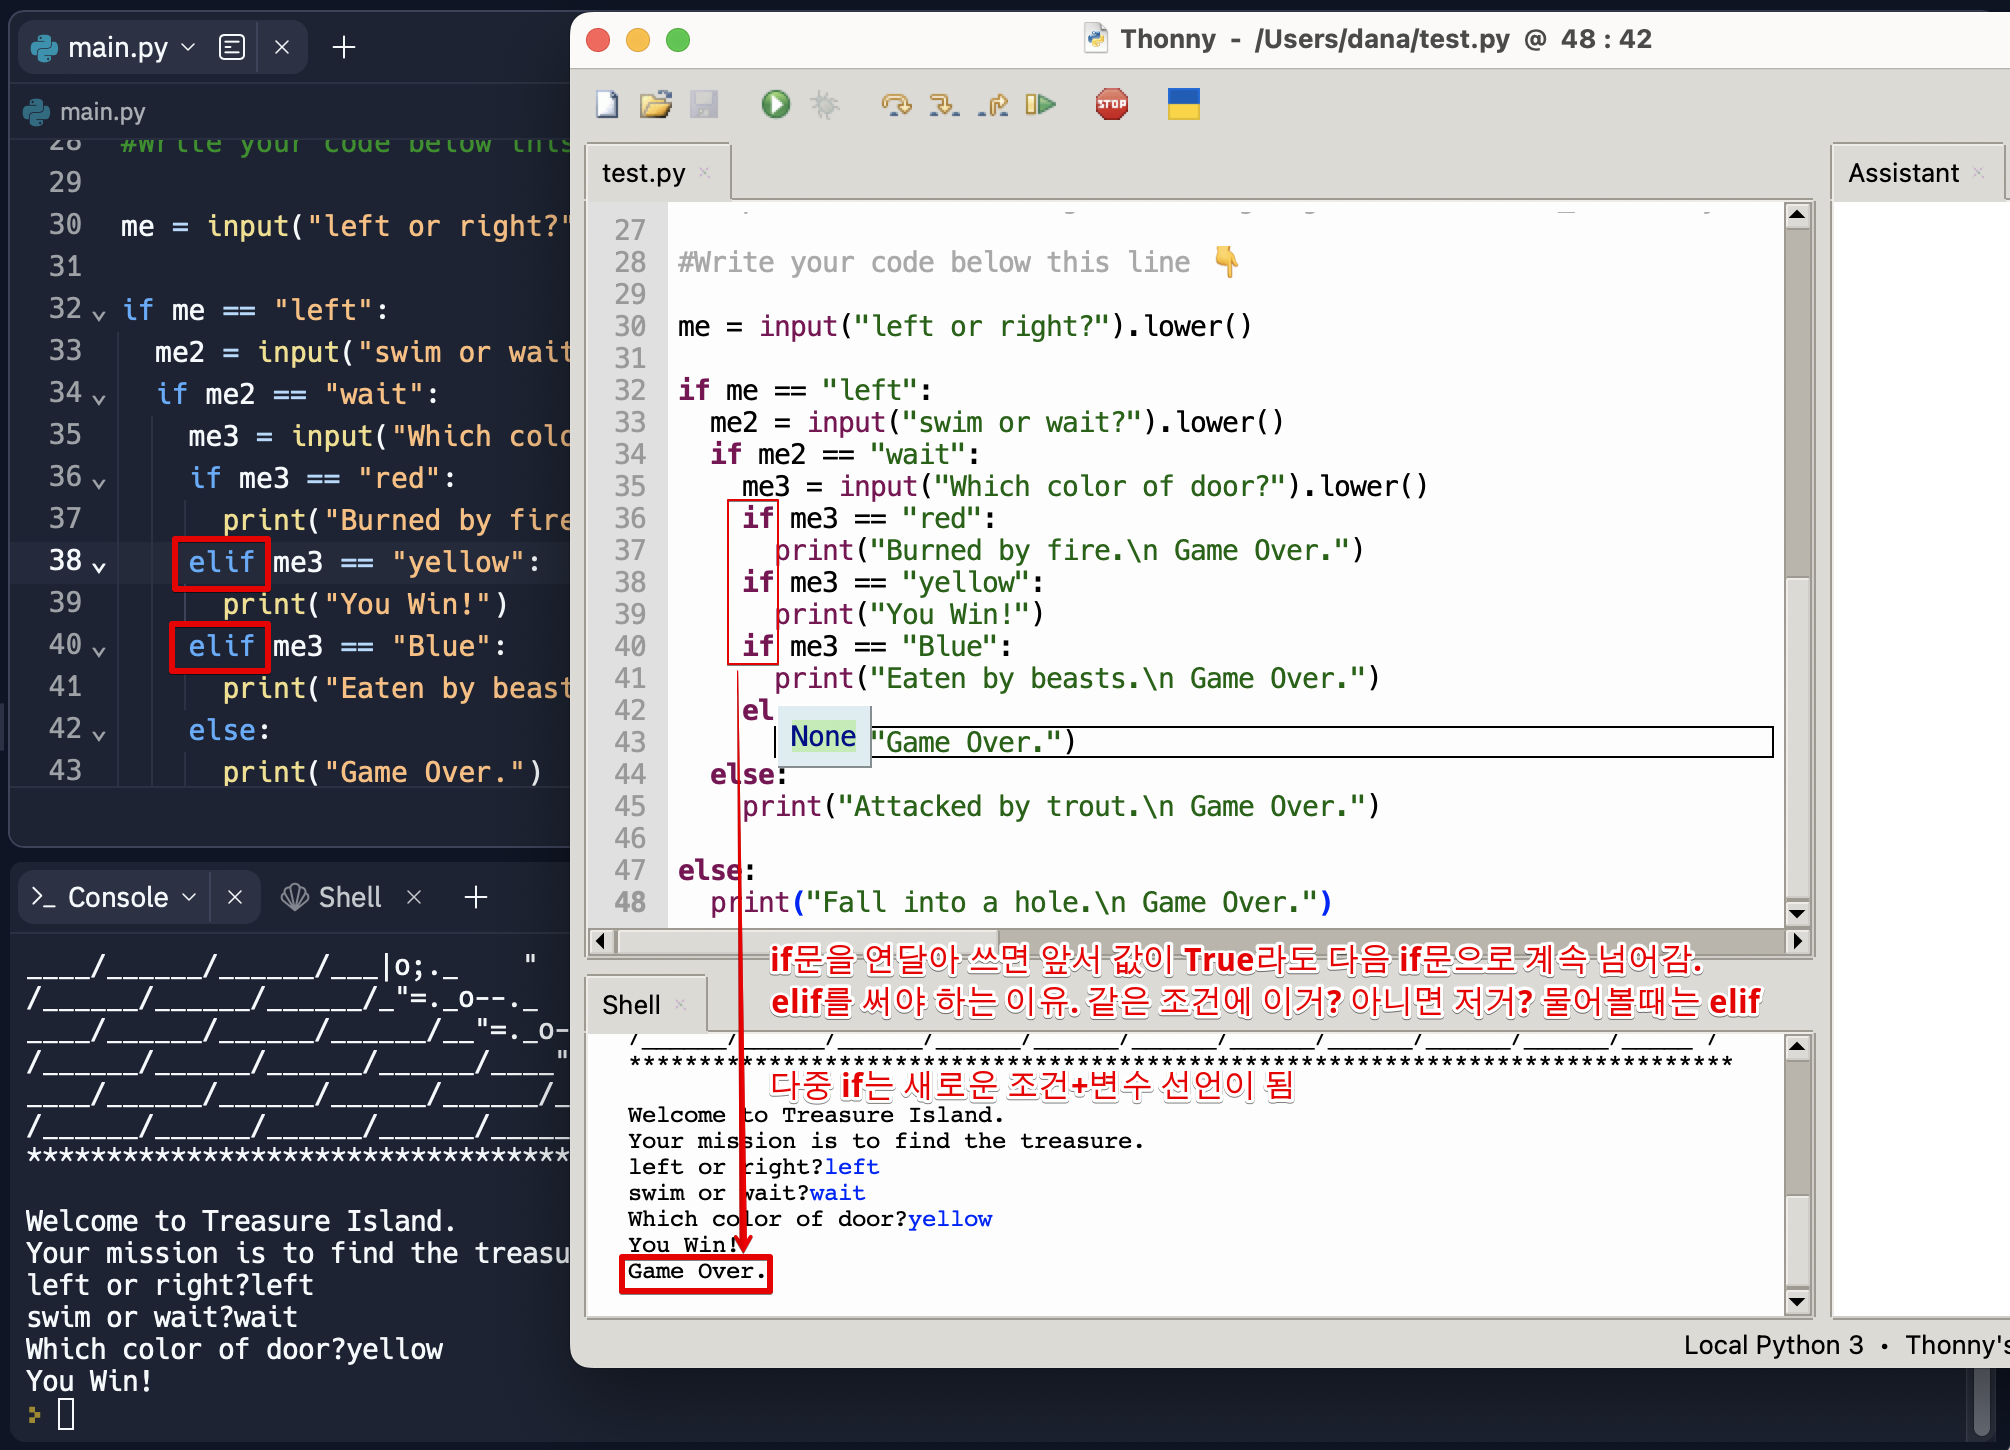Click the Ukraine flag icon in toolbar
The width and height of the screenshot is (2010, 1450).
(x=1184, y=104)
